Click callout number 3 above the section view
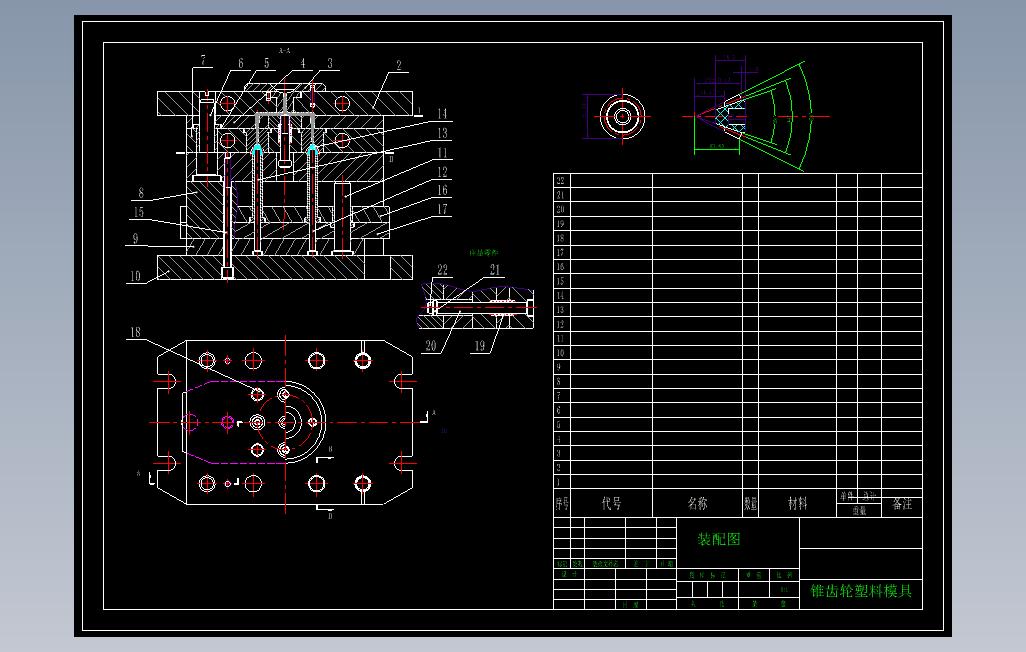The width and height of the screenshot is (1026, 652). pos(330,63)
